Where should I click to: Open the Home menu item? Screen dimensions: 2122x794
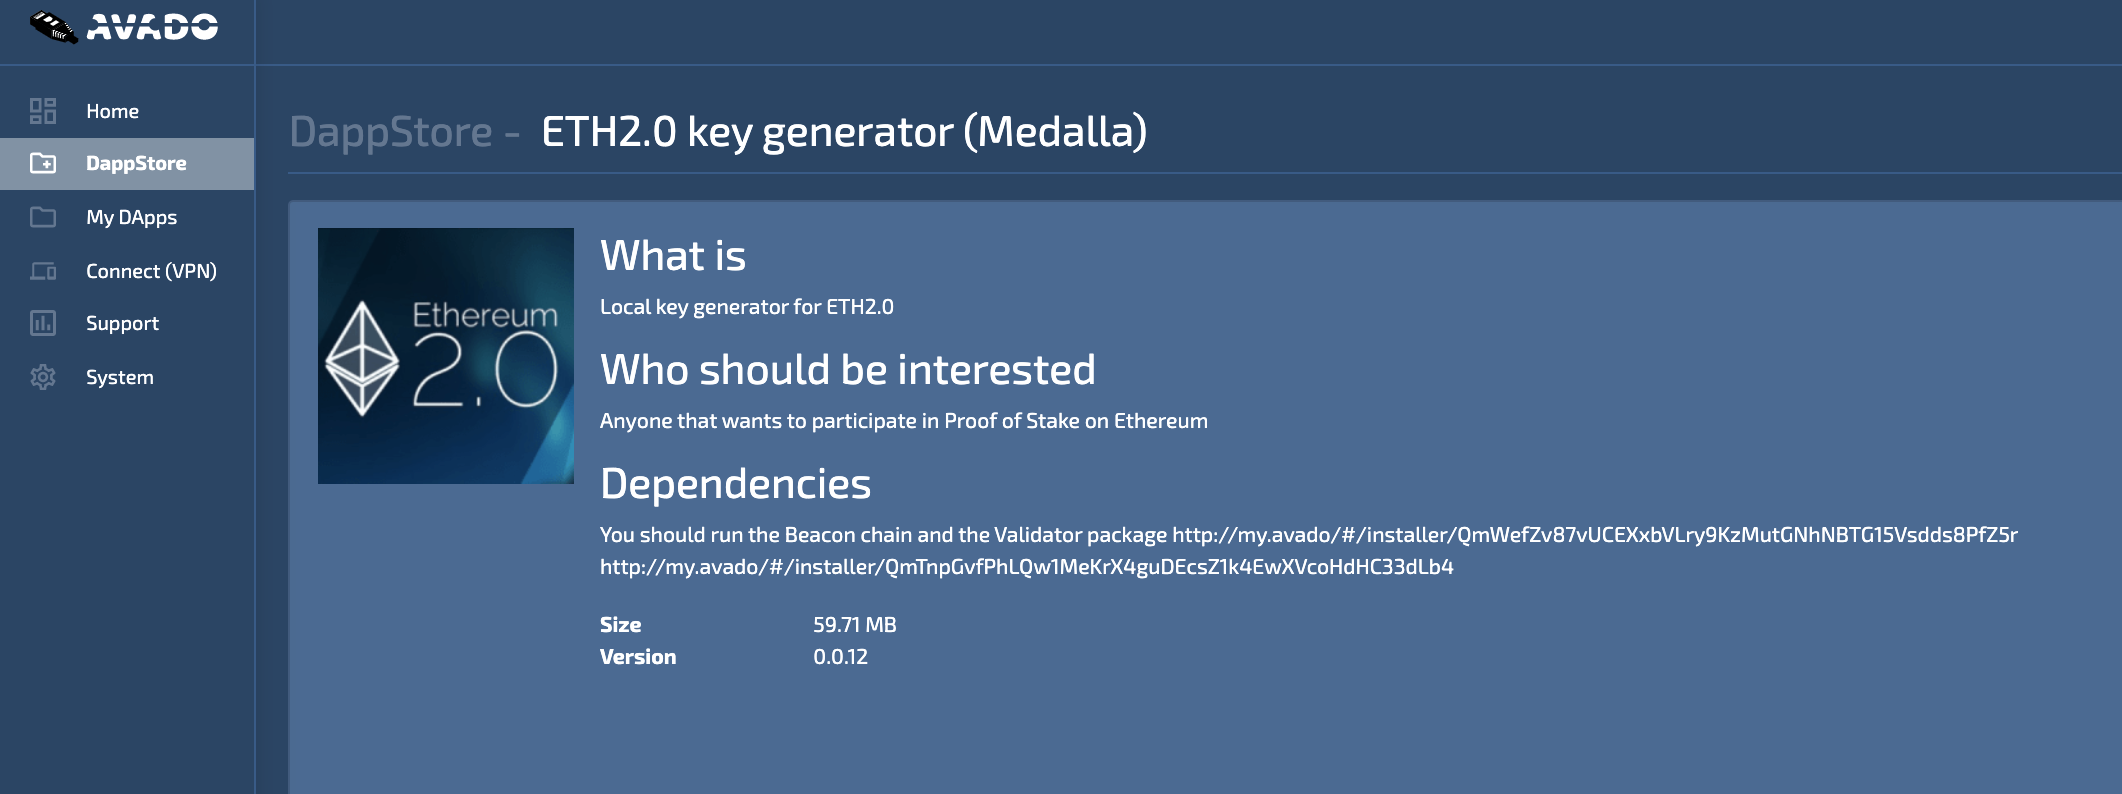[112, 111]
